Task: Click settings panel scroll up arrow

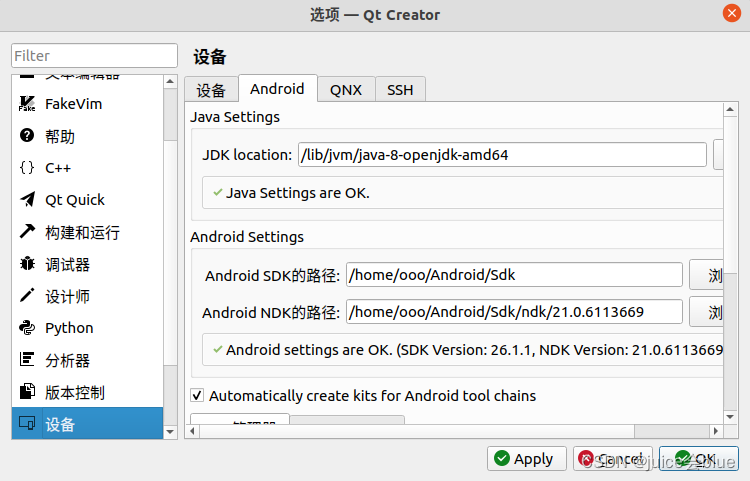Action: point(730,109)
